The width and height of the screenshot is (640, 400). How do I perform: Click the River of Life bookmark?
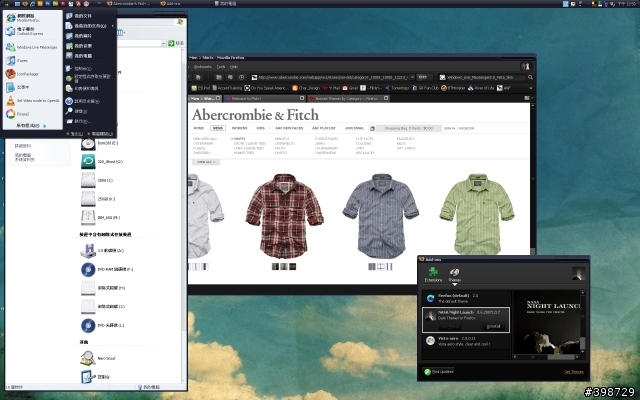[481, 88]
